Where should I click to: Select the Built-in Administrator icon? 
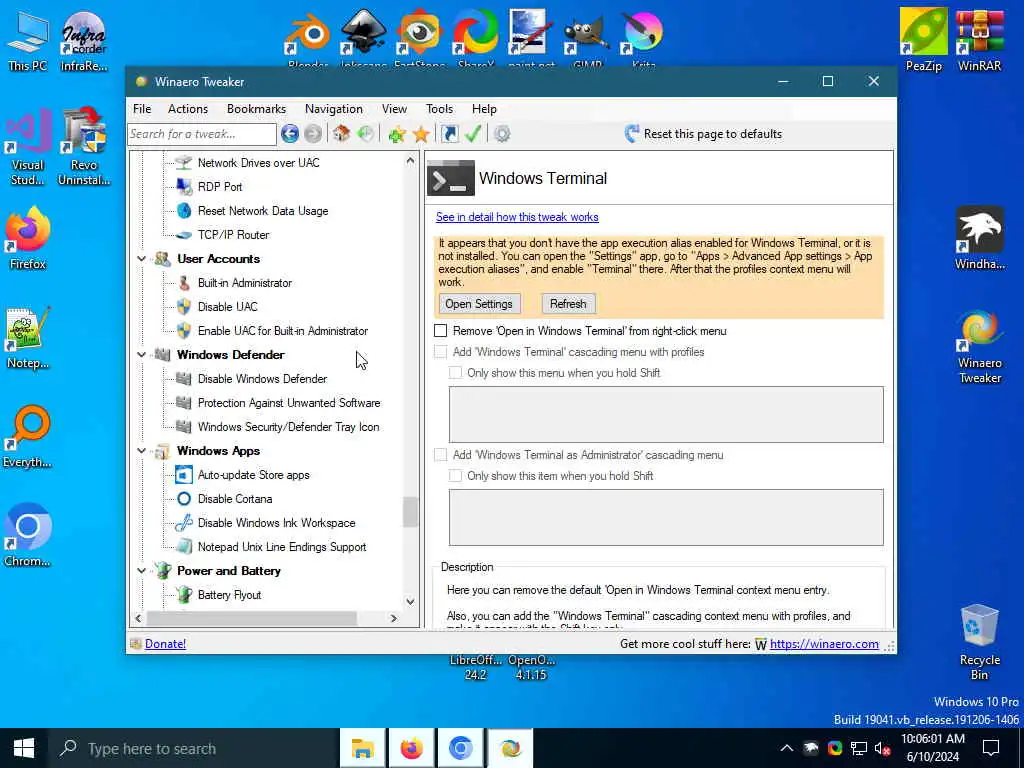[184, 283]
